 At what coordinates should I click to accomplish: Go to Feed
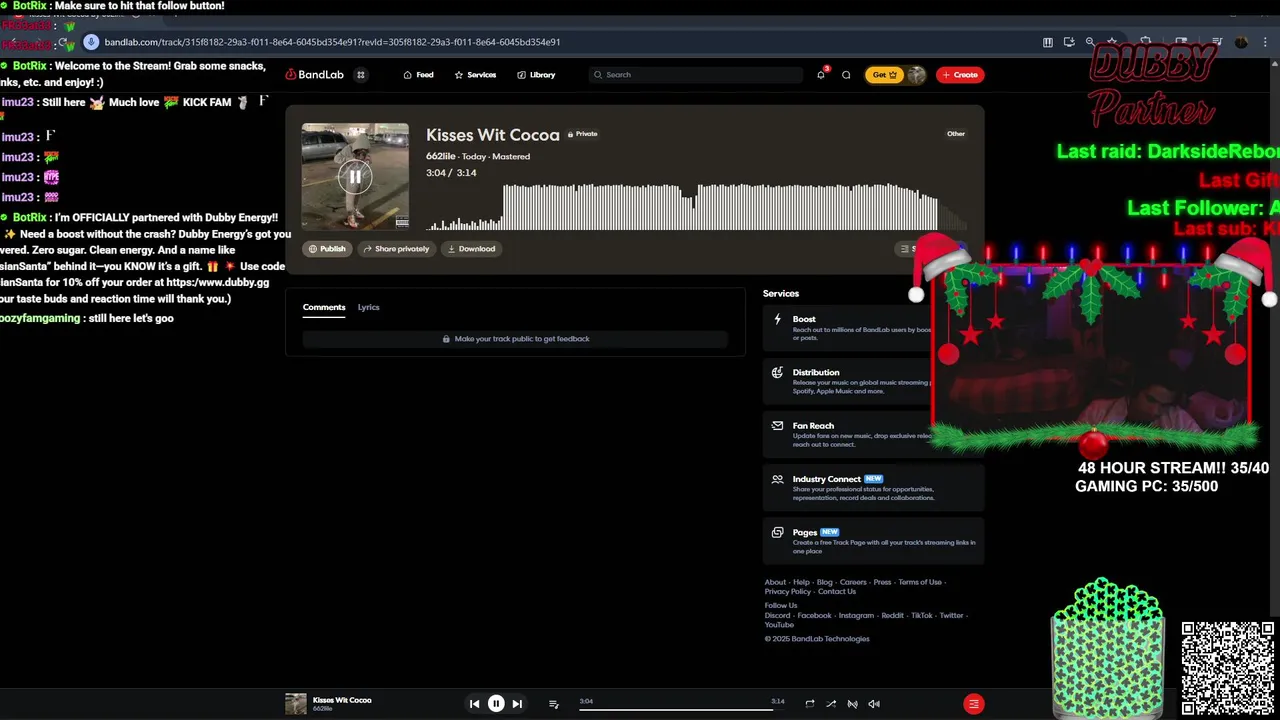pyautogui.click(x=418, y=75)
